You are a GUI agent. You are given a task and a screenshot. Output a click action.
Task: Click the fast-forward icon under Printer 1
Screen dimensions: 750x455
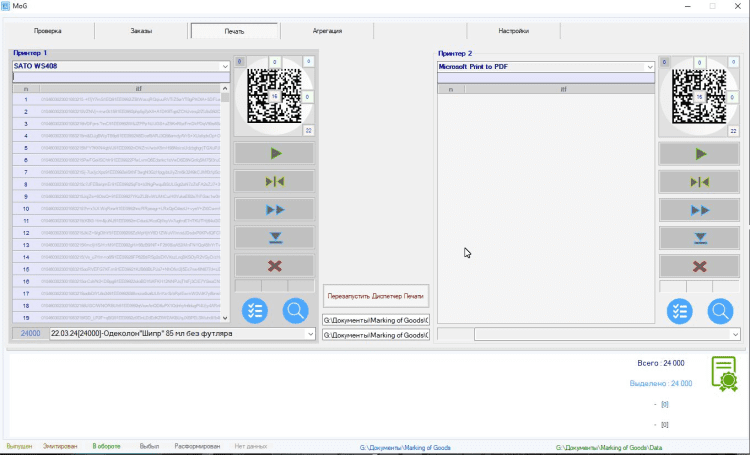coord(274,209)
